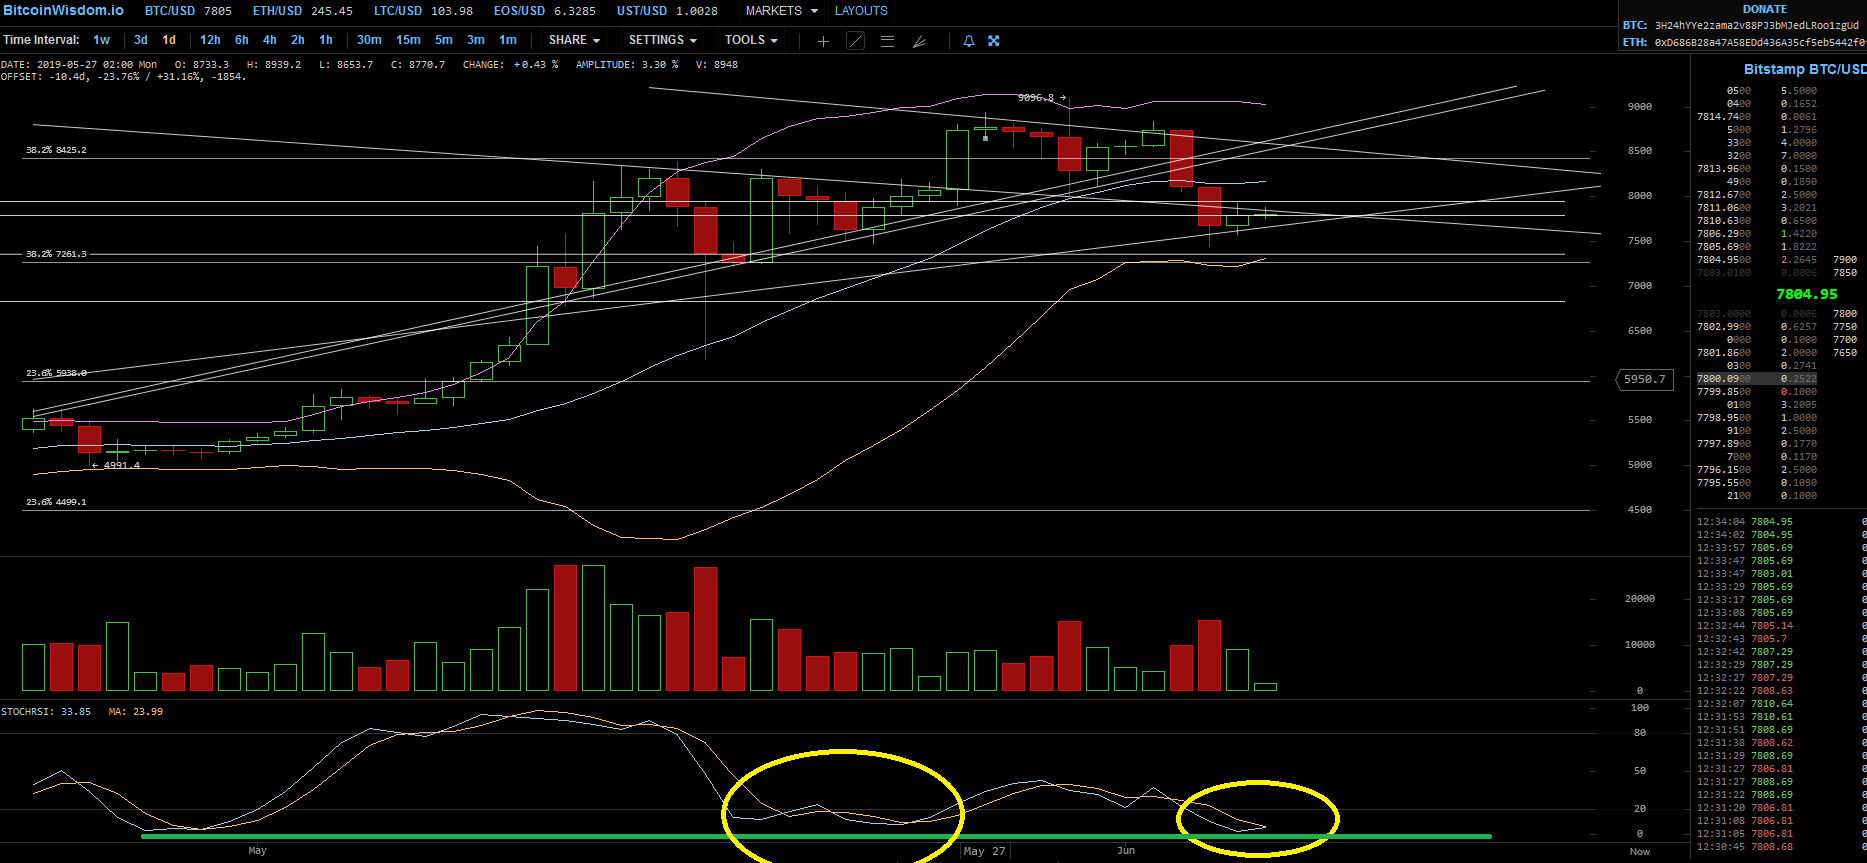This screenshot has width=1867, height=863.
Task: Click the 38.2% 7261.3 Fibonacci label
Action: pos(56,254)
